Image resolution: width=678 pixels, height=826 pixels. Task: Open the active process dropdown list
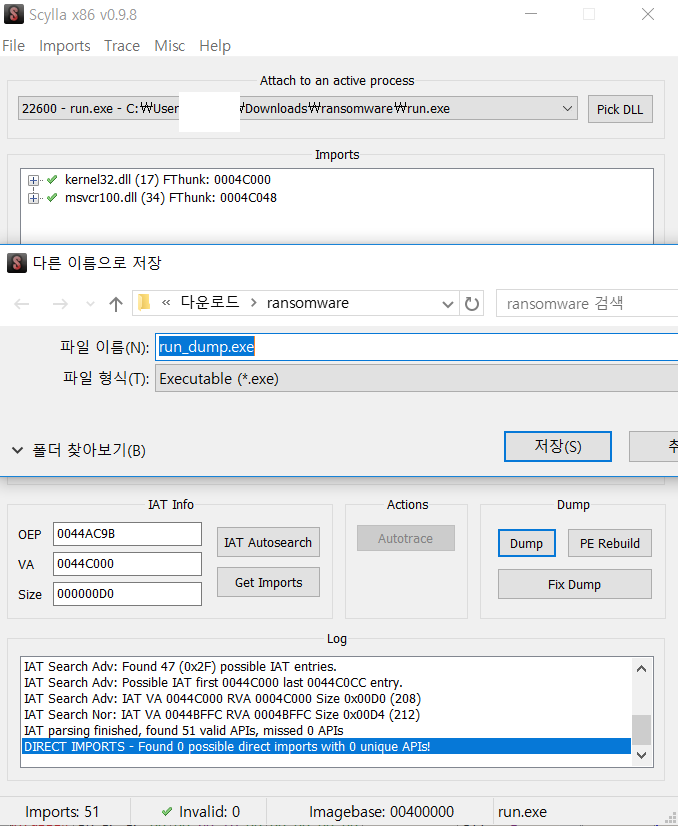coord(567,109)
